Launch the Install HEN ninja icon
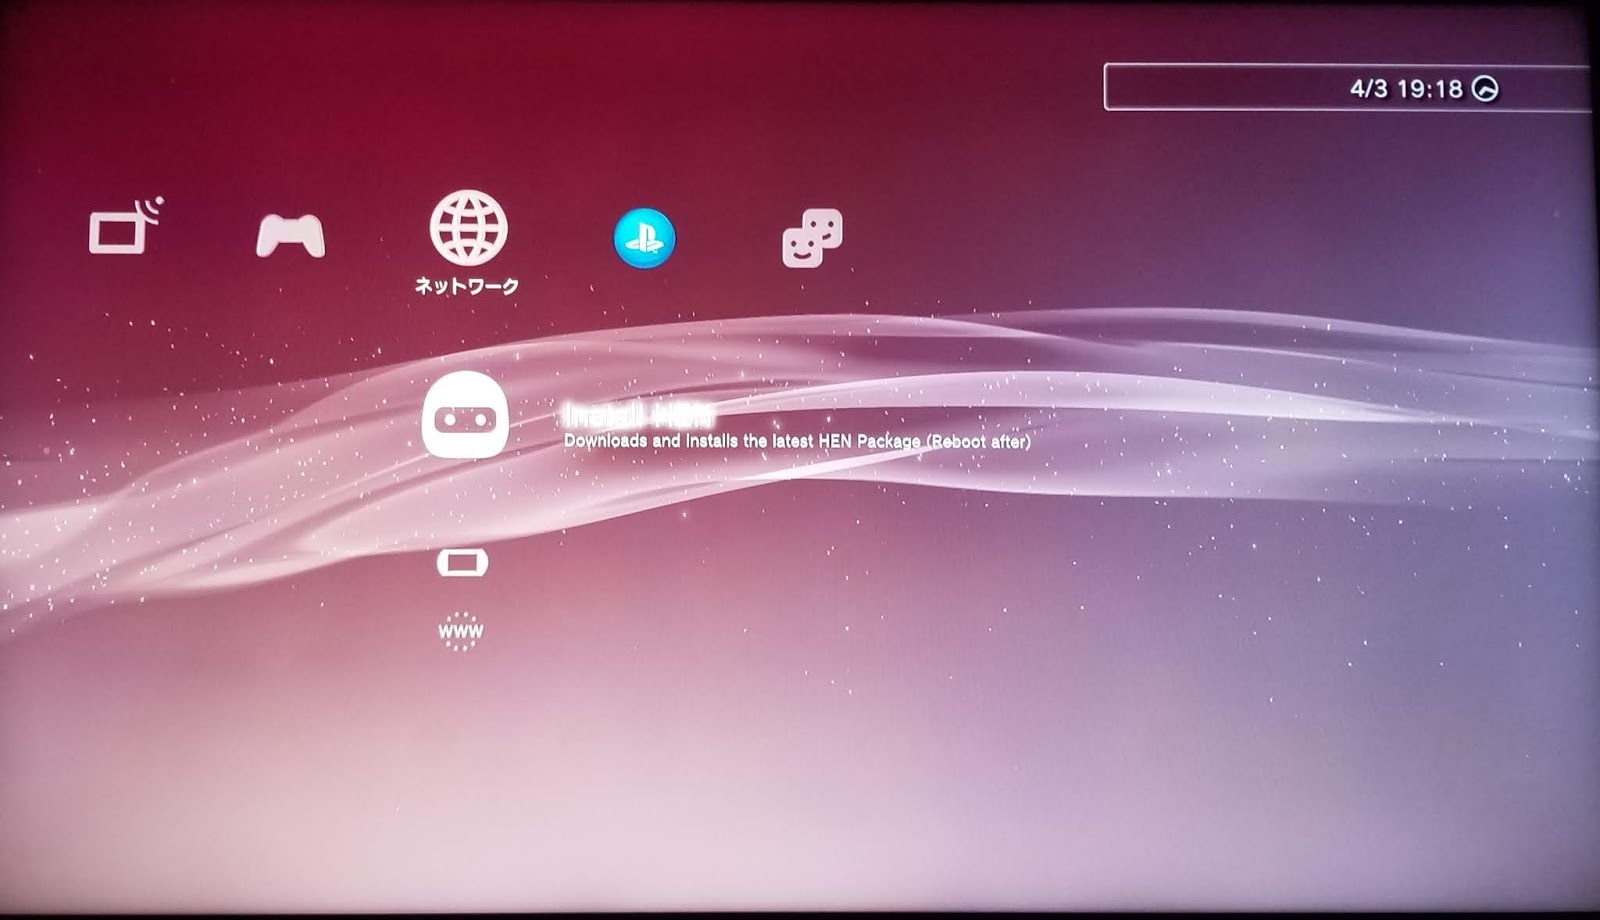Viewport: 1600px width, 920px height. coord(465,415)
